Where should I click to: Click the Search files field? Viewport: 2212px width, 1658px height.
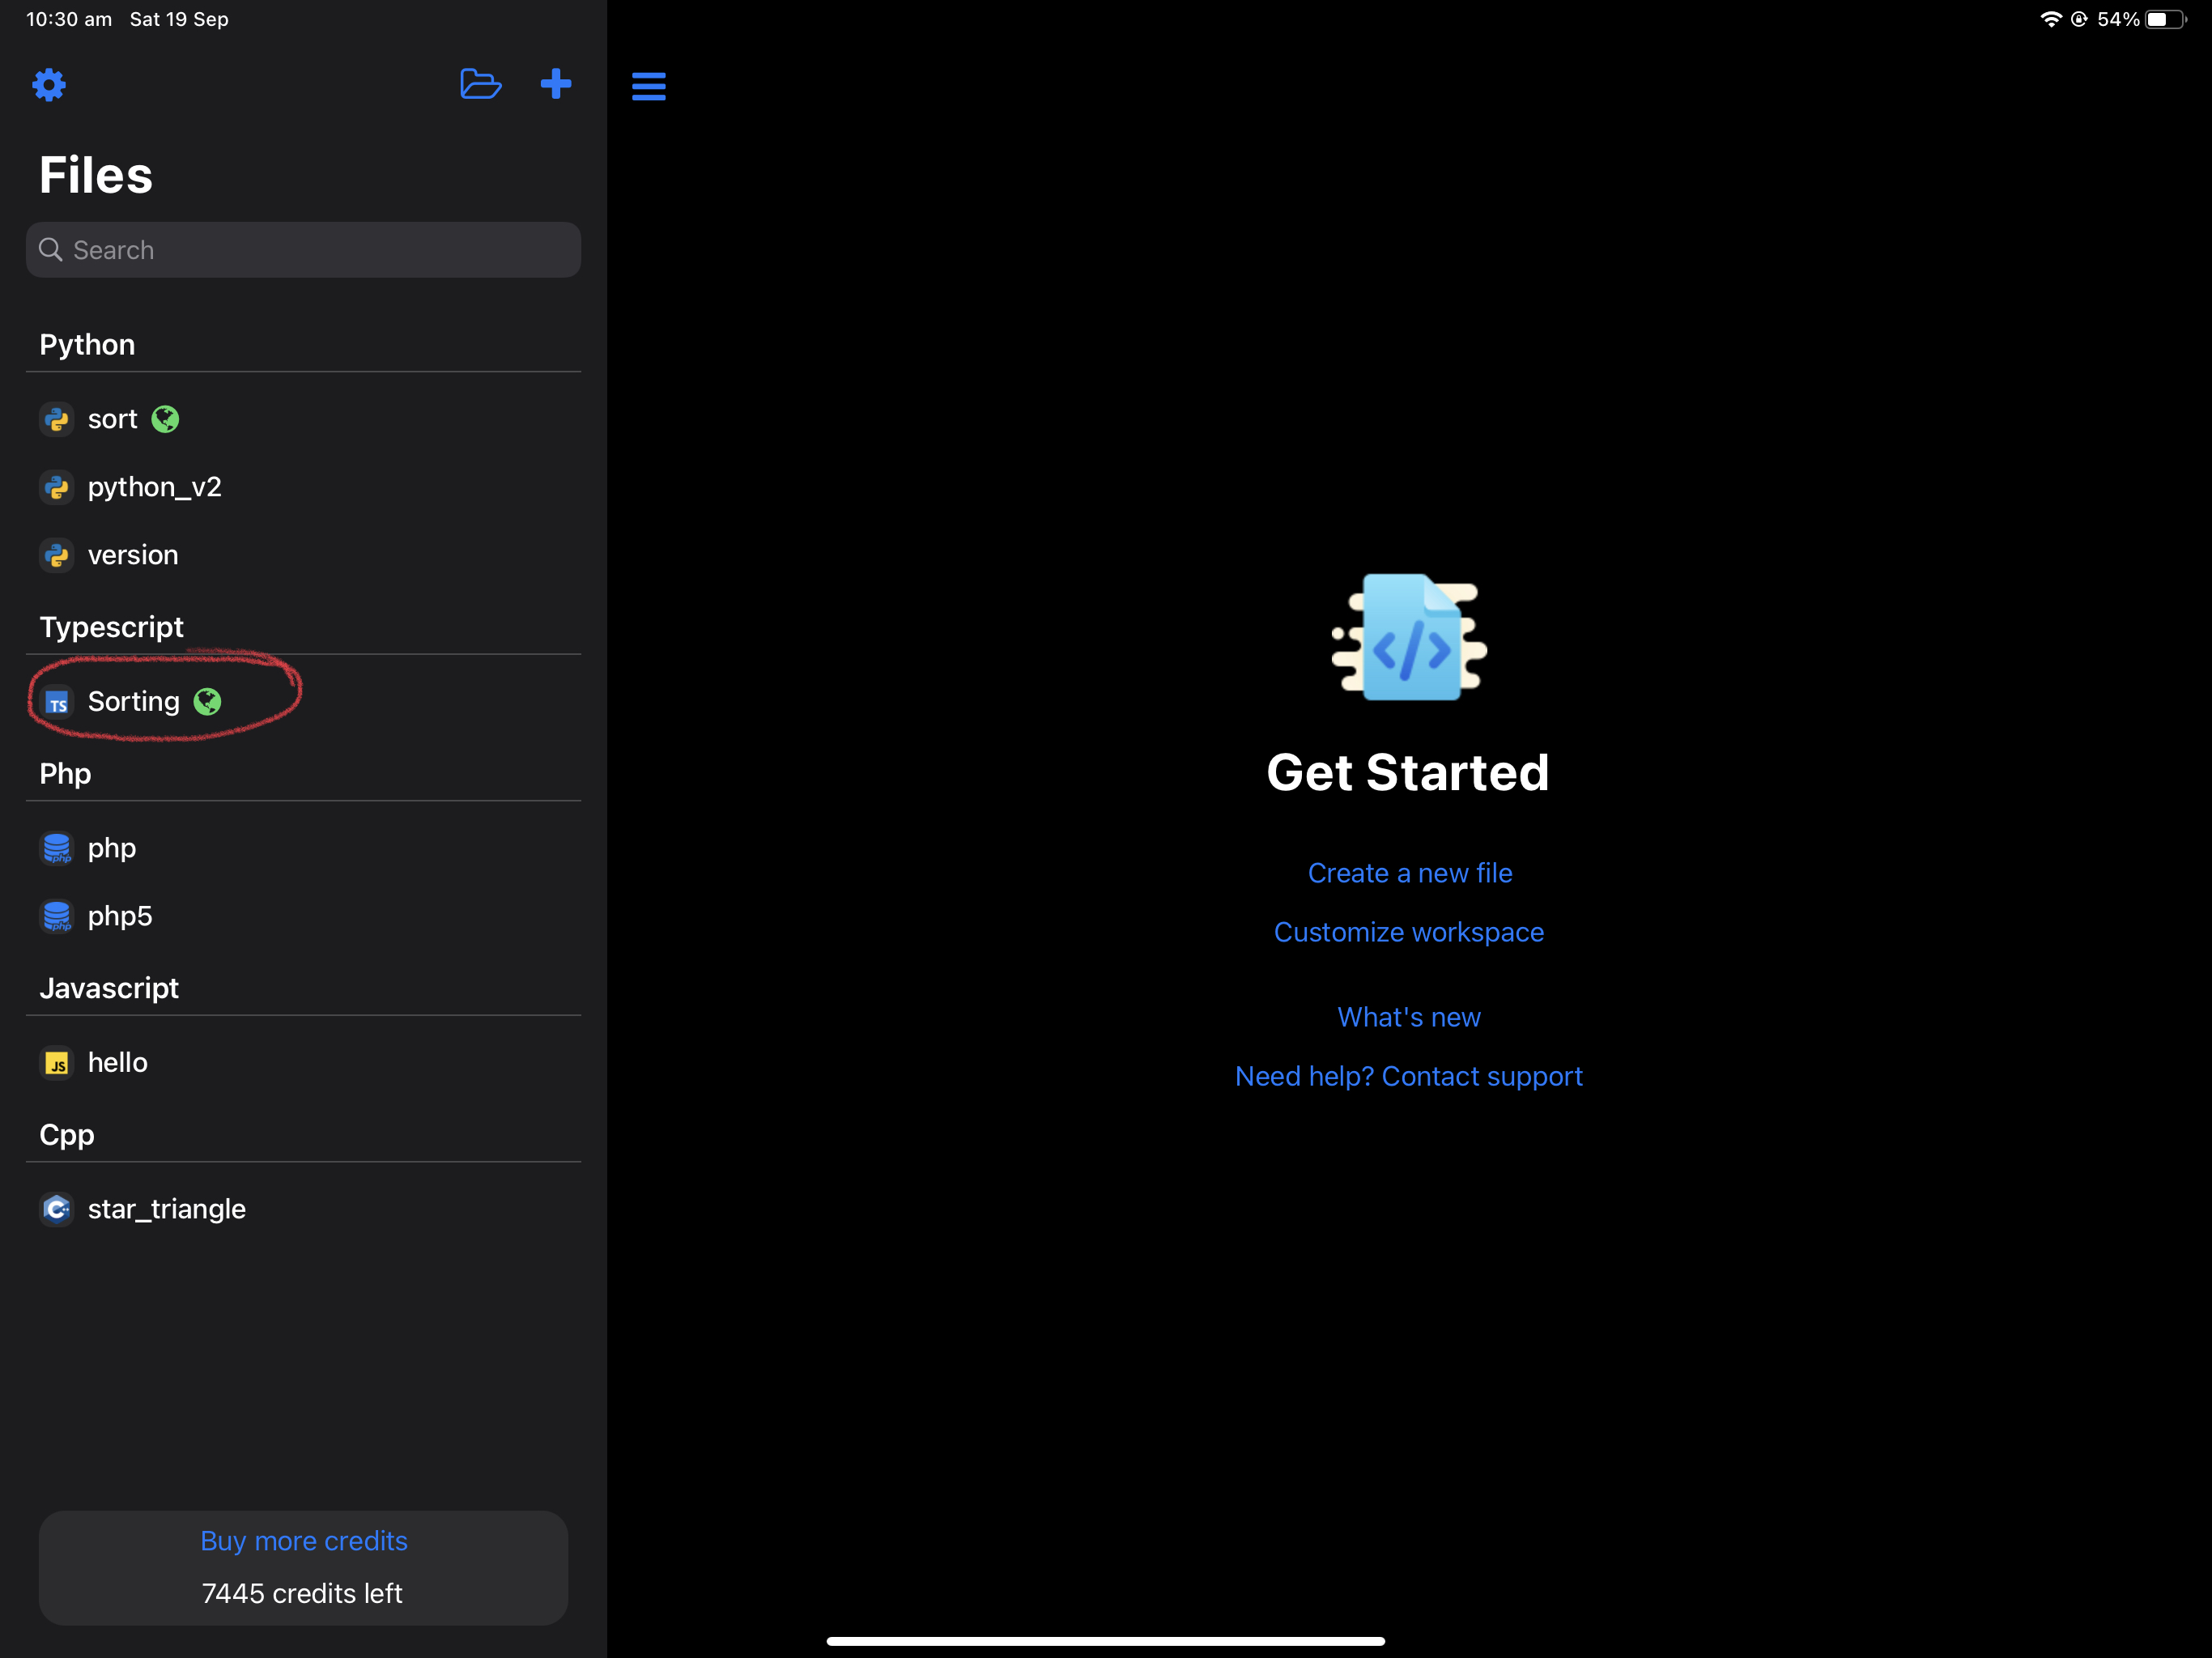(303, 250)
